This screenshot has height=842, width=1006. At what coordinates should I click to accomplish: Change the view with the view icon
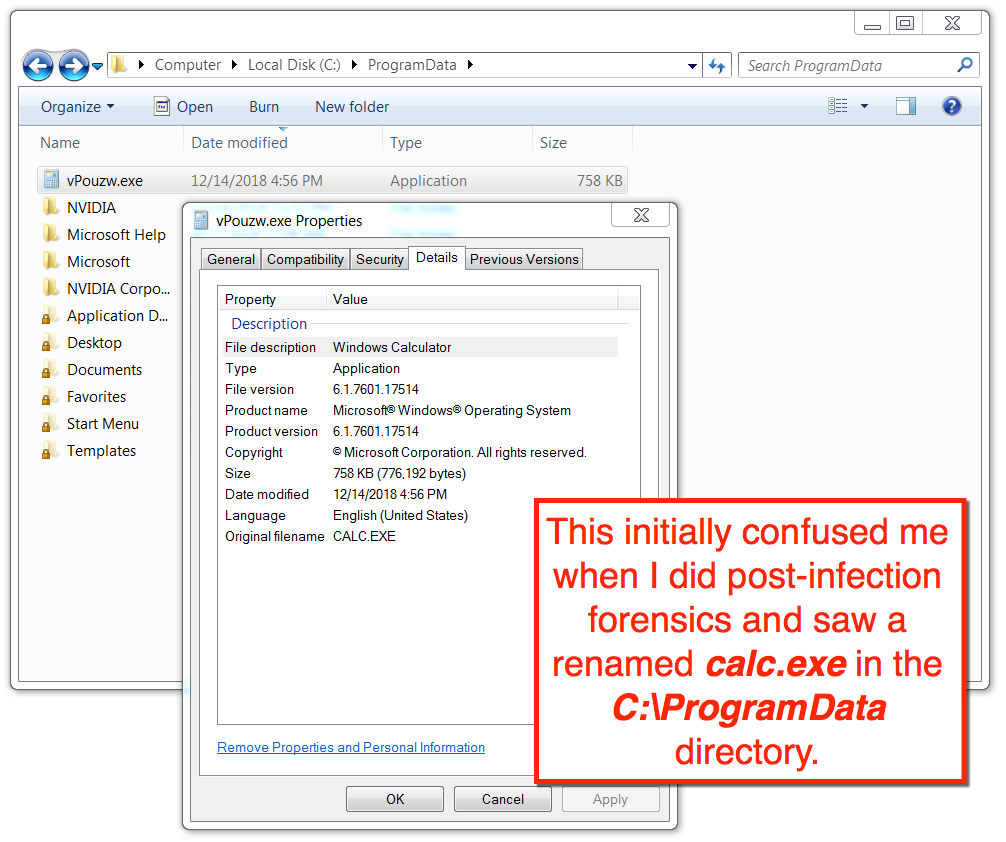click(837, 106)
